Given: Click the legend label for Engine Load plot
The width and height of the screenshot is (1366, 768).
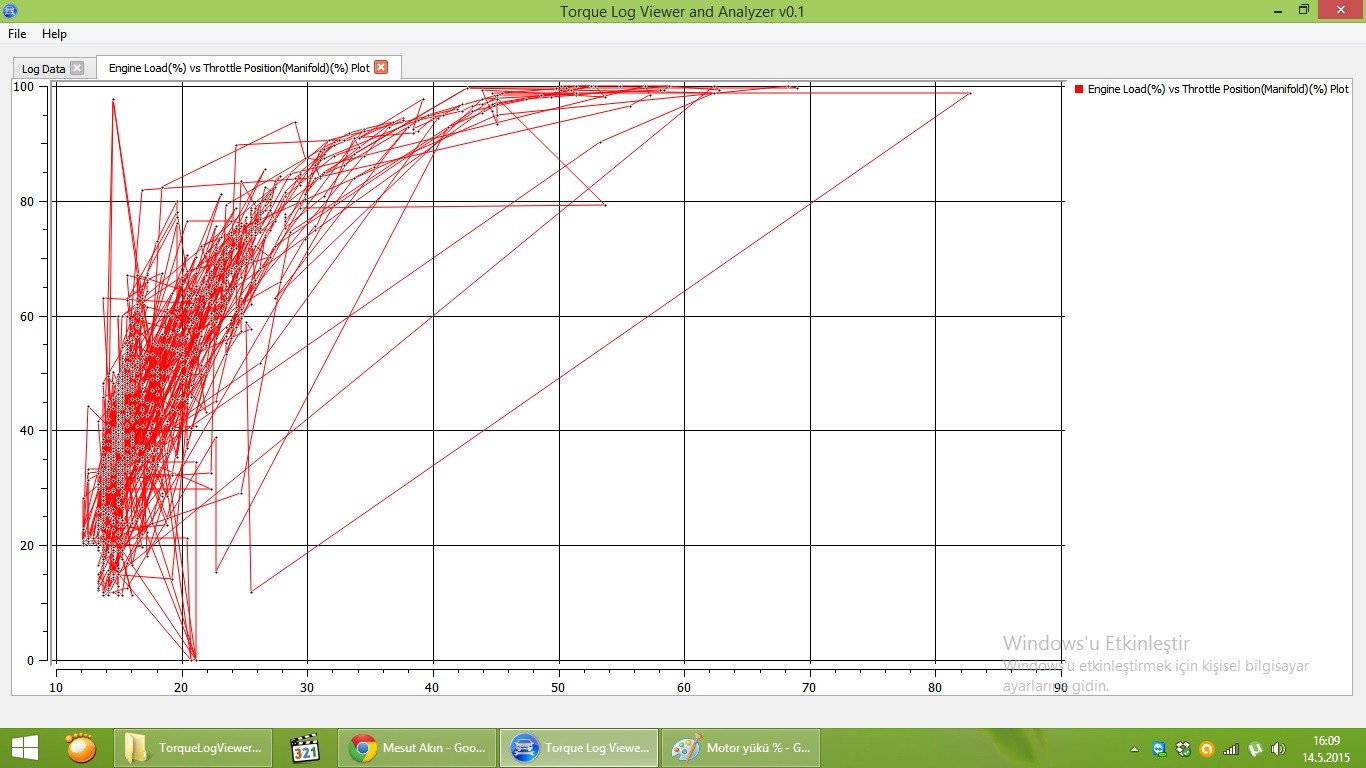Looking at the screenshot, I should pos(1217,89).
